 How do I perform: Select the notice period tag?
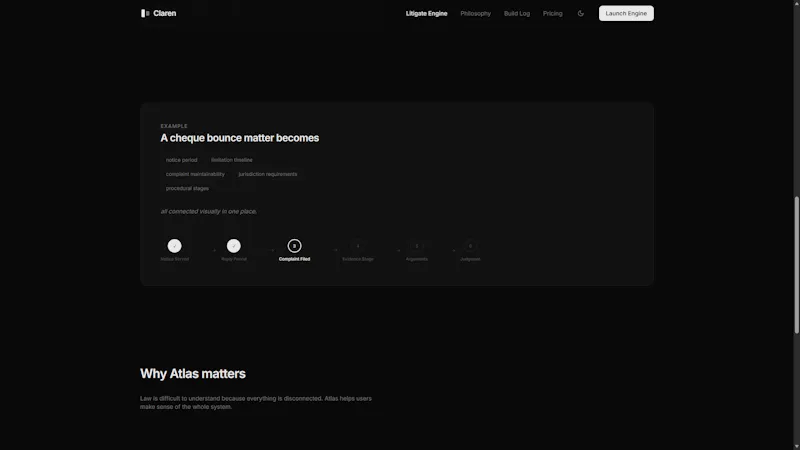(x=181, y=160)
